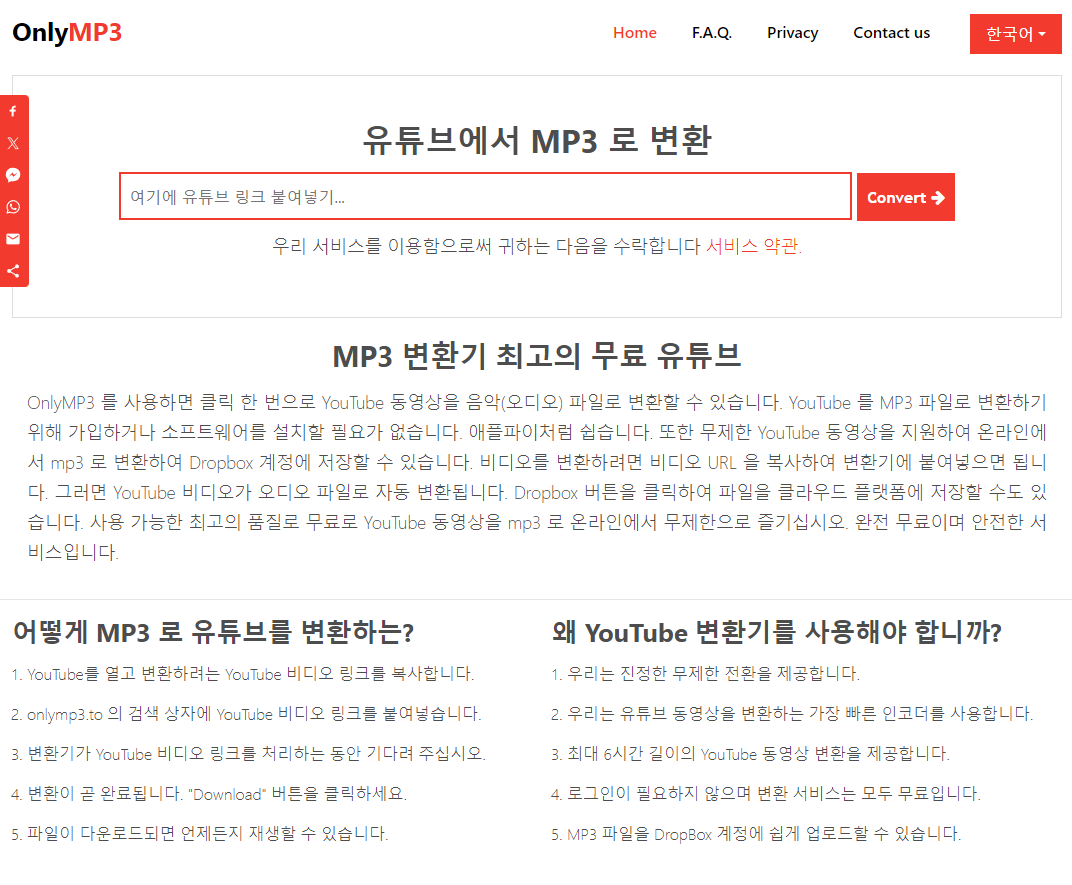
Task: Click the '유튜브에서 MP3 로 변환' heading
Action: pos(536,140)
